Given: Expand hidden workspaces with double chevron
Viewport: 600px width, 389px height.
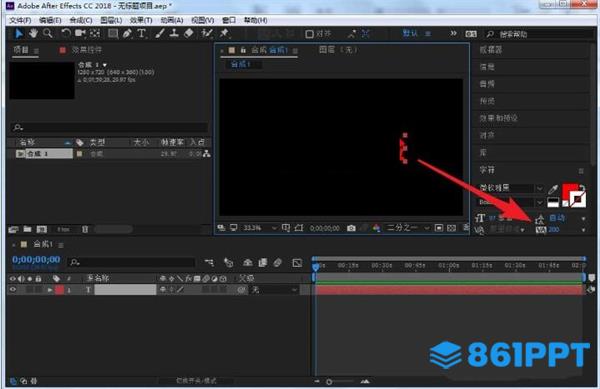Looking at the screenshot, I should [453, 34].
